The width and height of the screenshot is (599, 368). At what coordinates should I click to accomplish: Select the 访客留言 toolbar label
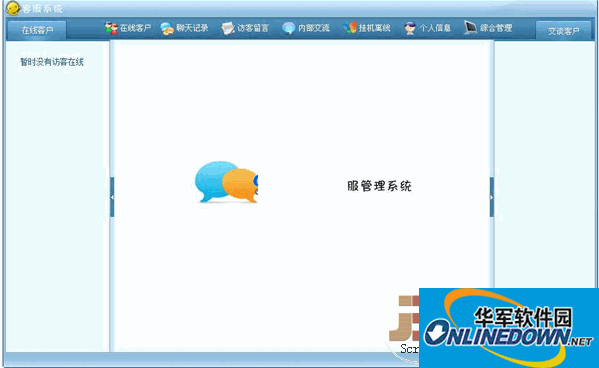coord(253,28)
